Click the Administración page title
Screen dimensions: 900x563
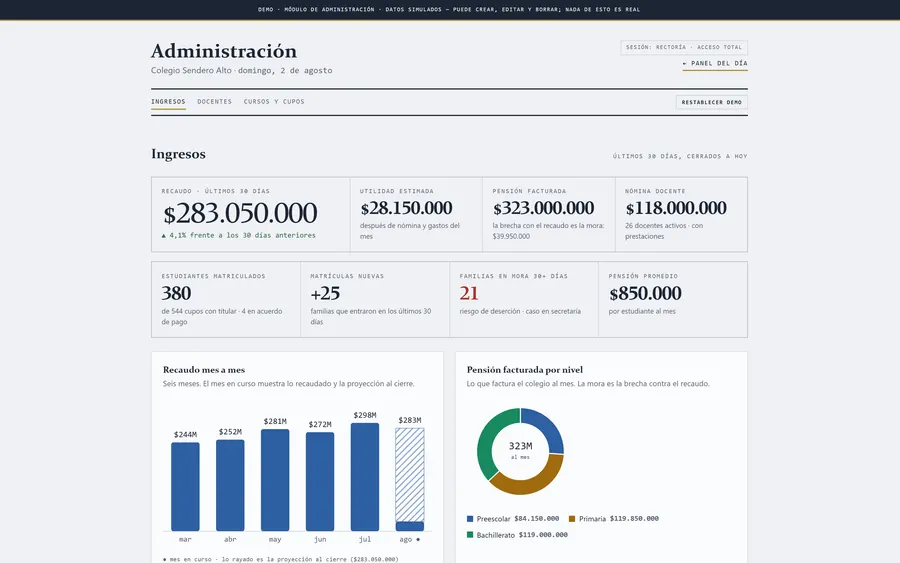[x=224, y=51]
